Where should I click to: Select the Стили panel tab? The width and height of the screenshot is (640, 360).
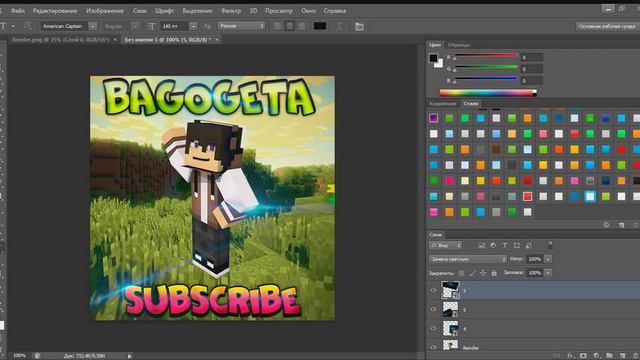(x=471, y=104)
